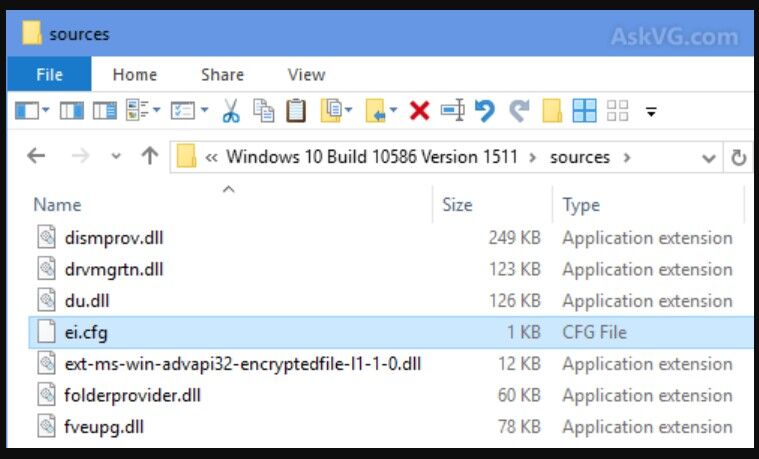Click the Rename icon in the toolbar

click(452, 111)
